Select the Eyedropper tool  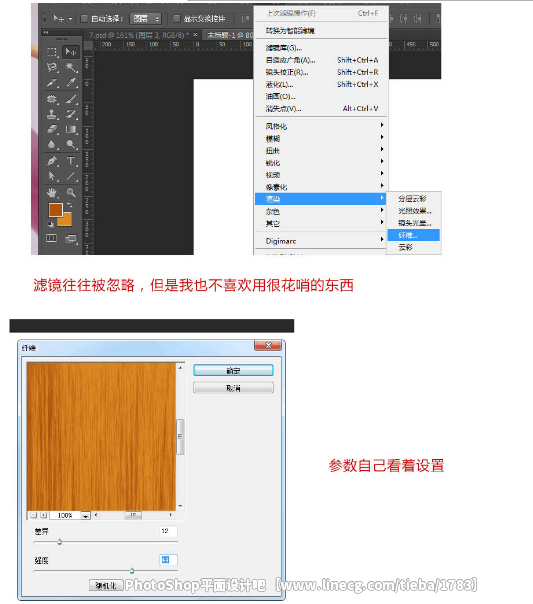(x=71, y=83)
